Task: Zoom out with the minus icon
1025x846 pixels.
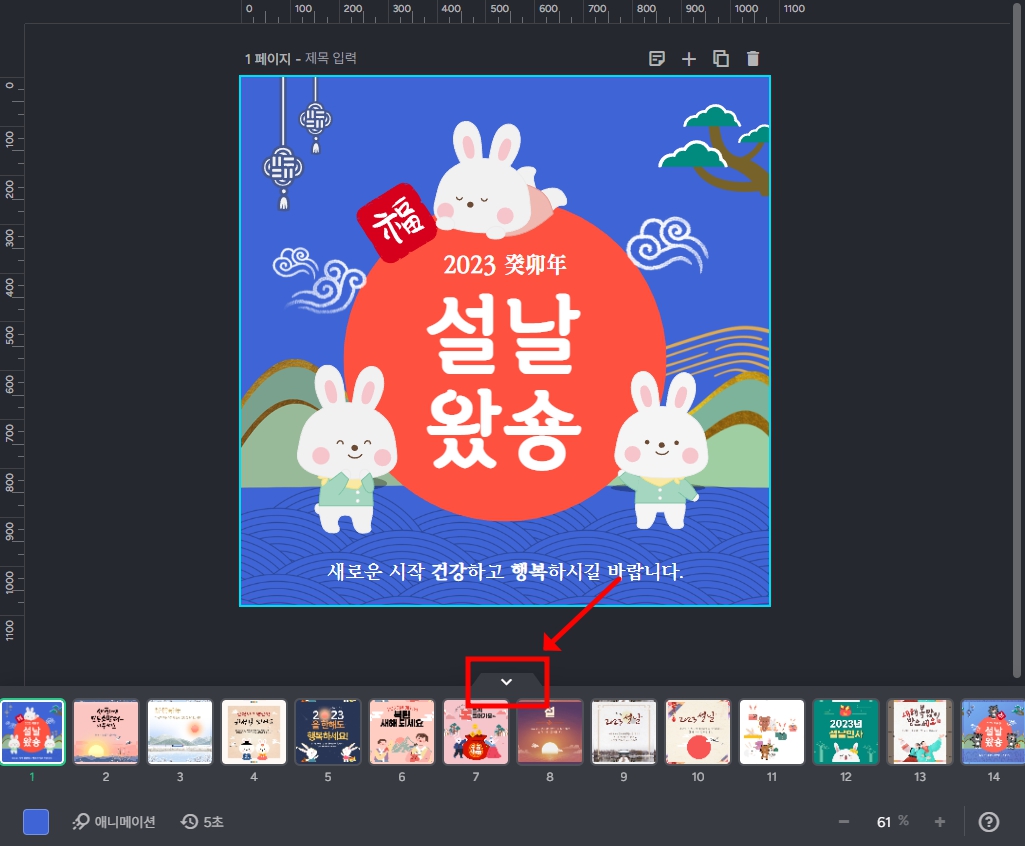Action: 843,821
